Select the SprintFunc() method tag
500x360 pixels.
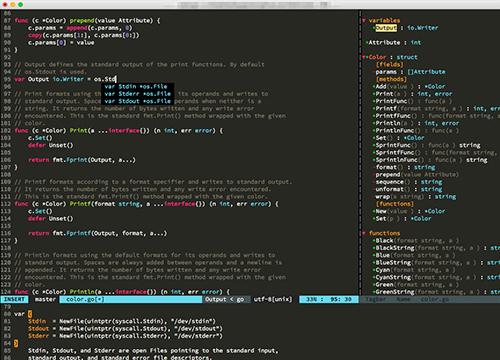(428, 145)
